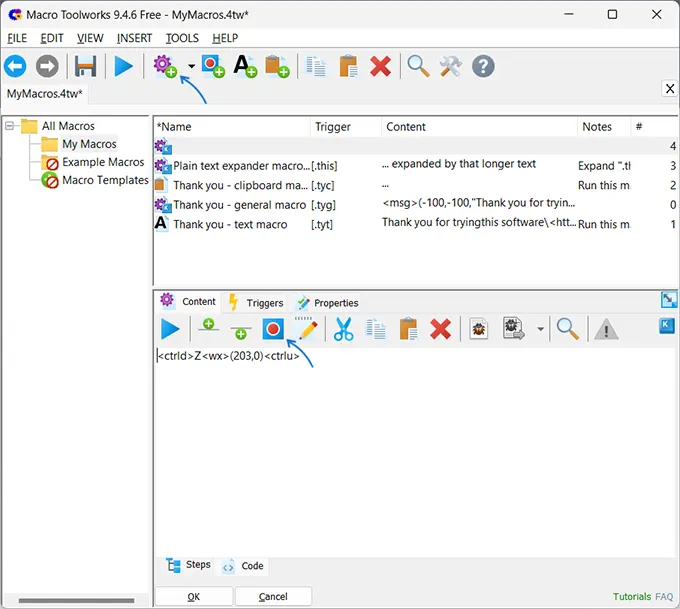
Task: Click the record new macro toolbar icon
Action: point(213,66)
